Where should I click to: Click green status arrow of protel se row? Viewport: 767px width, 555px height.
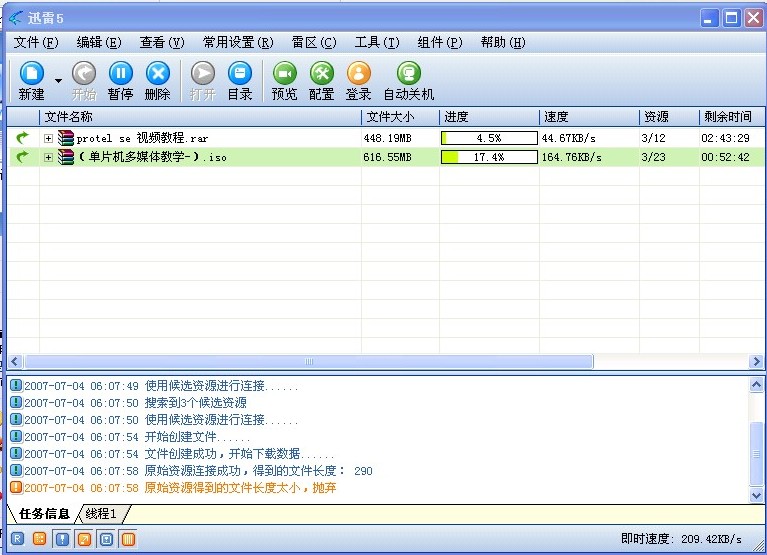23,138
